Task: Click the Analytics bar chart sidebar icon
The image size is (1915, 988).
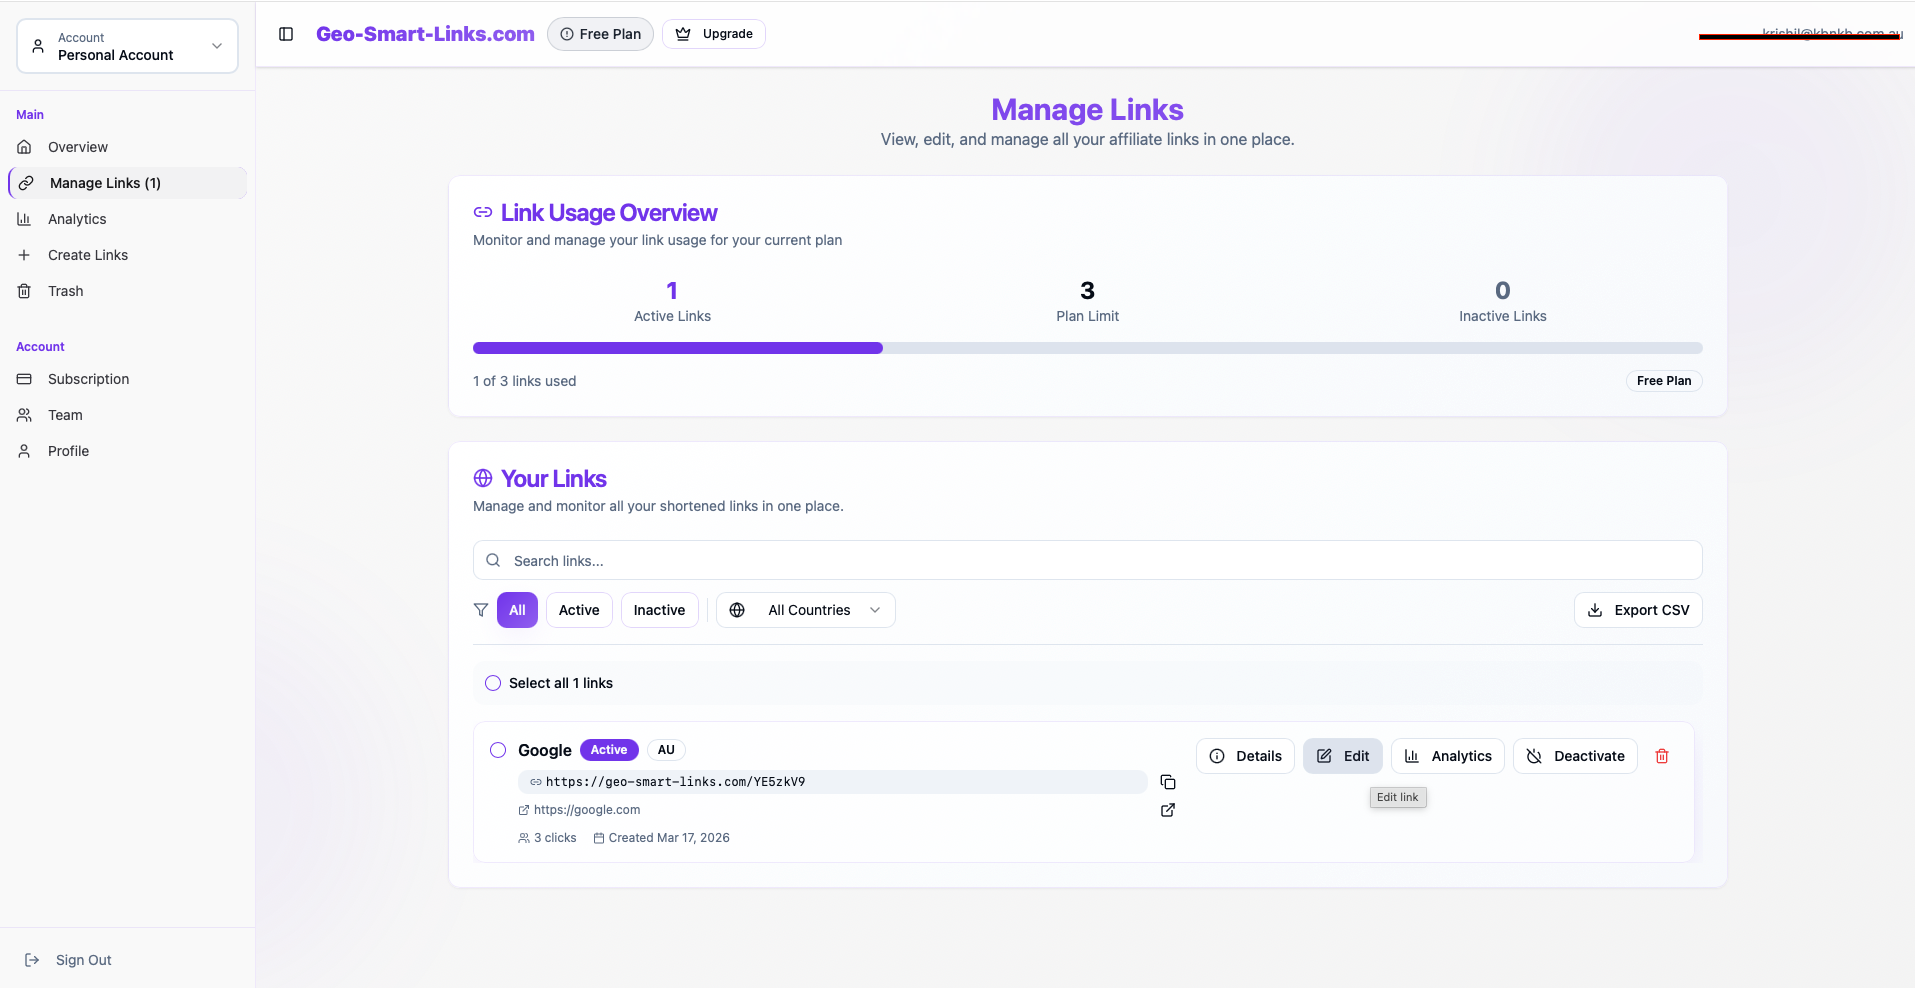Action: coord(24,219)
